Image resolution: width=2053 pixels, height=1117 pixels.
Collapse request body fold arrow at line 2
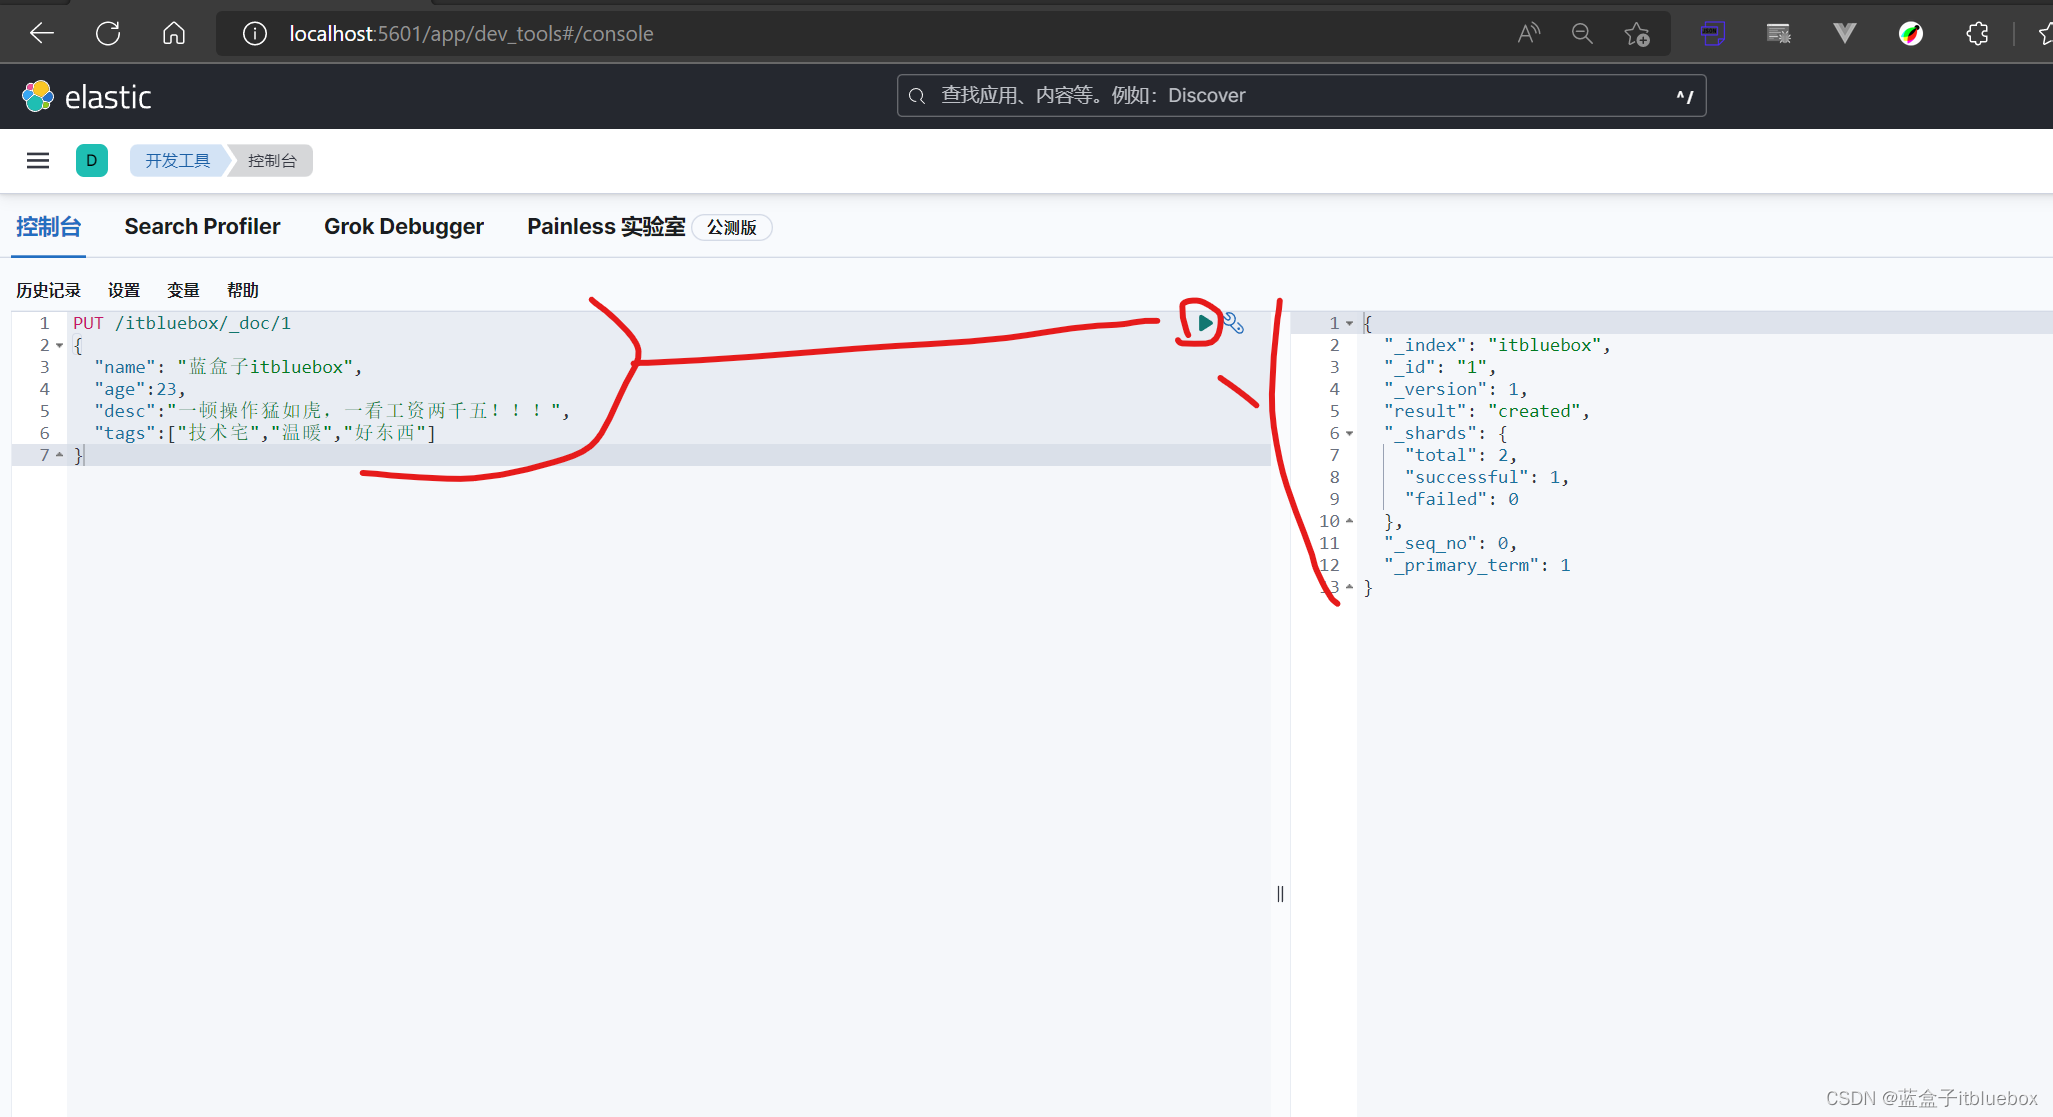pyautogui.click(x=60, y=346)
